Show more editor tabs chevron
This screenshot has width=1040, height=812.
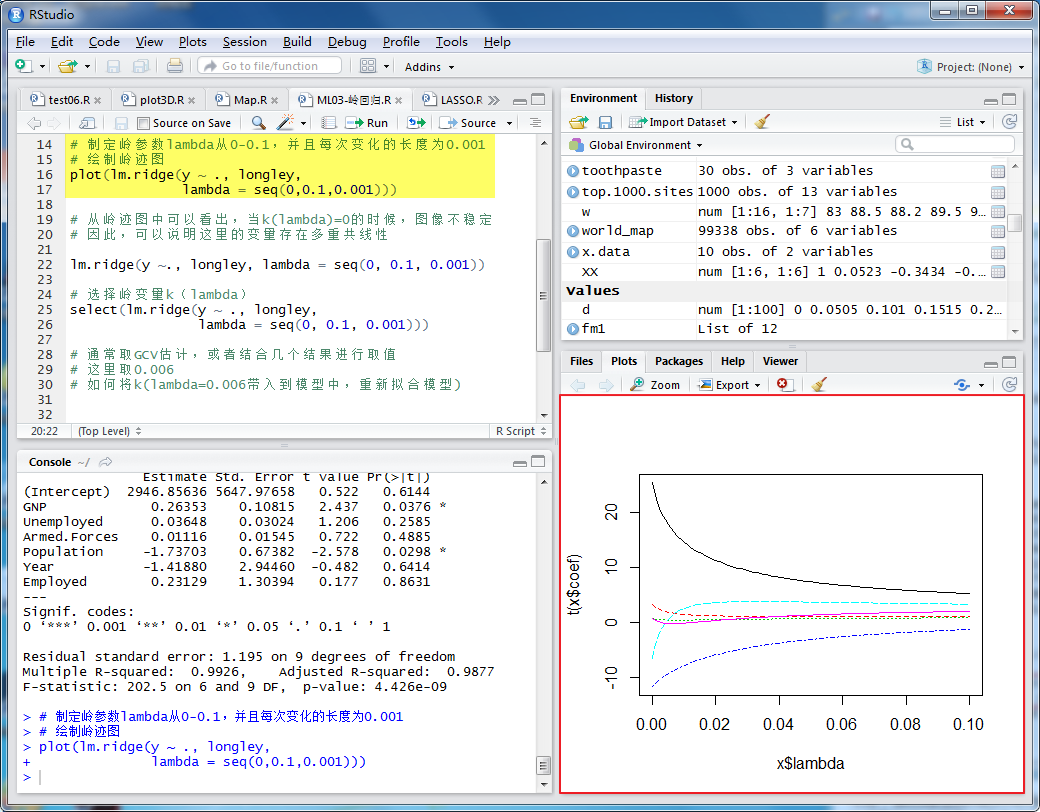[493, 100]
